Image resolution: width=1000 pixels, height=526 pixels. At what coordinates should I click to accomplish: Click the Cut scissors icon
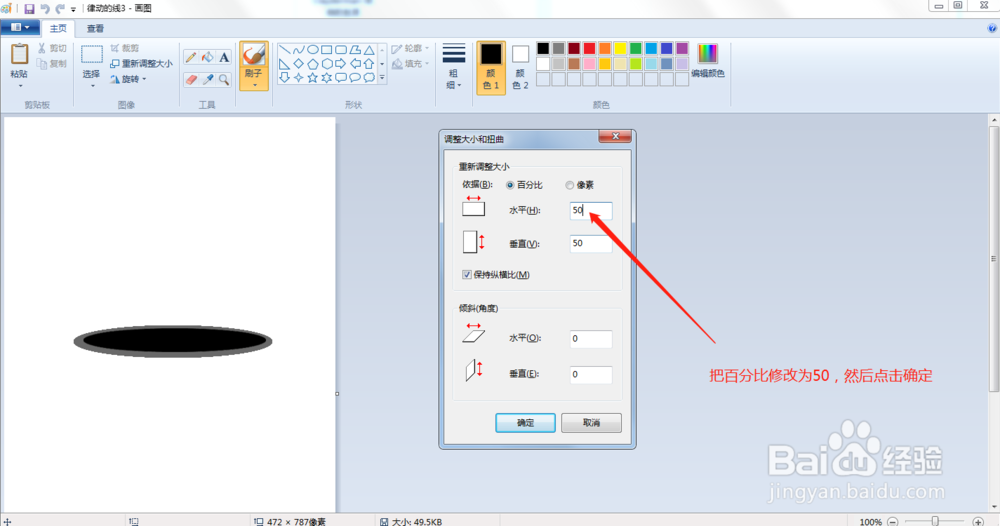(x=42, y=48)
